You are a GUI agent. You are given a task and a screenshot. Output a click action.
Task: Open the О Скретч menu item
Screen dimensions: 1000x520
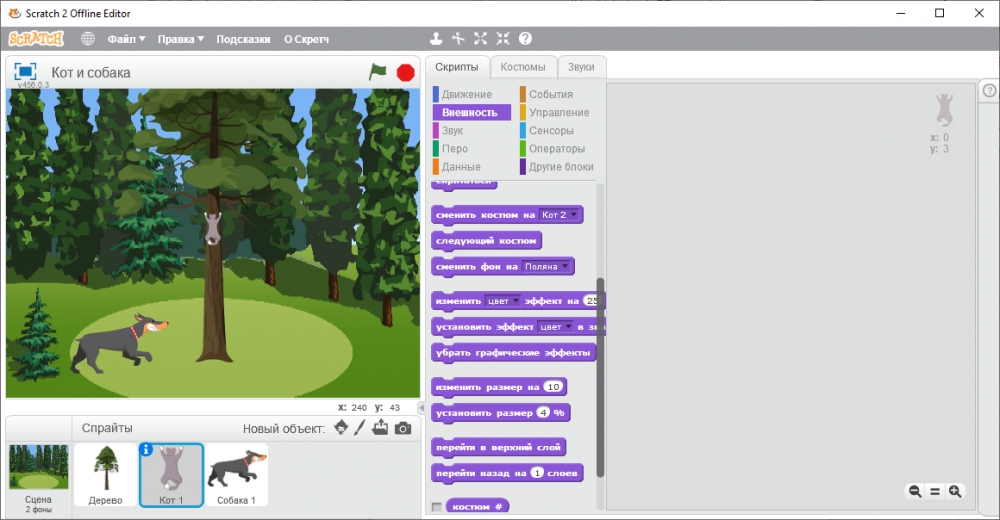point(306,39)
